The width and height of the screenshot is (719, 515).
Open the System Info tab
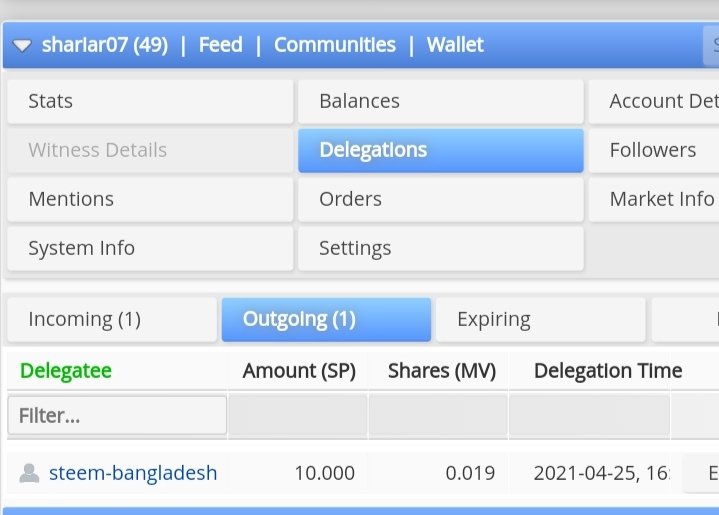(150, 248)
